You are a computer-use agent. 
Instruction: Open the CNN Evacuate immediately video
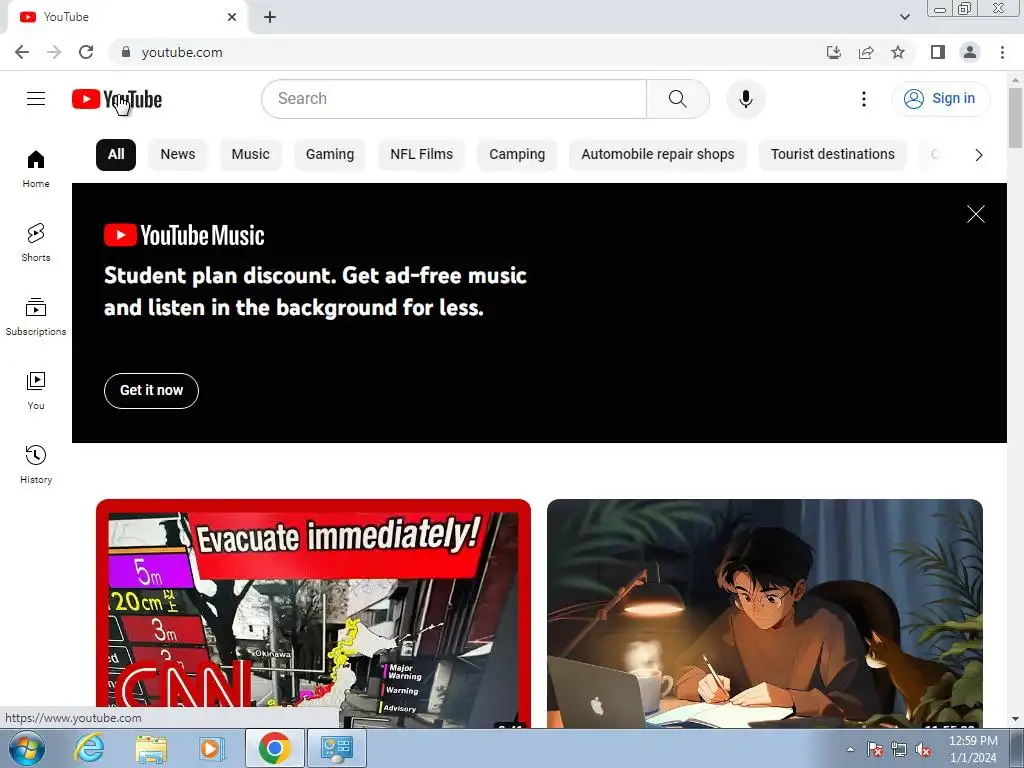pos(313,614)
